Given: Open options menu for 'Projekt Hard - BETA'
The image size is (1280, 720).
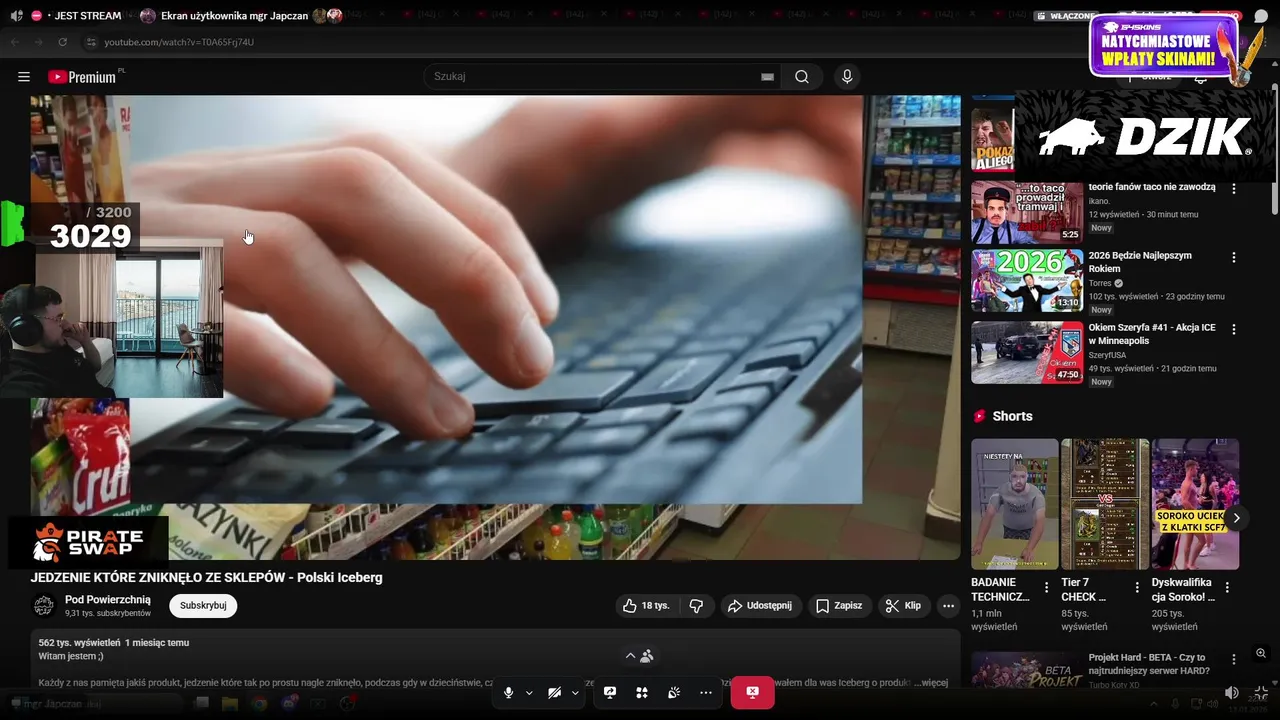Looking at the screenshot, I should click(1233, 659).
